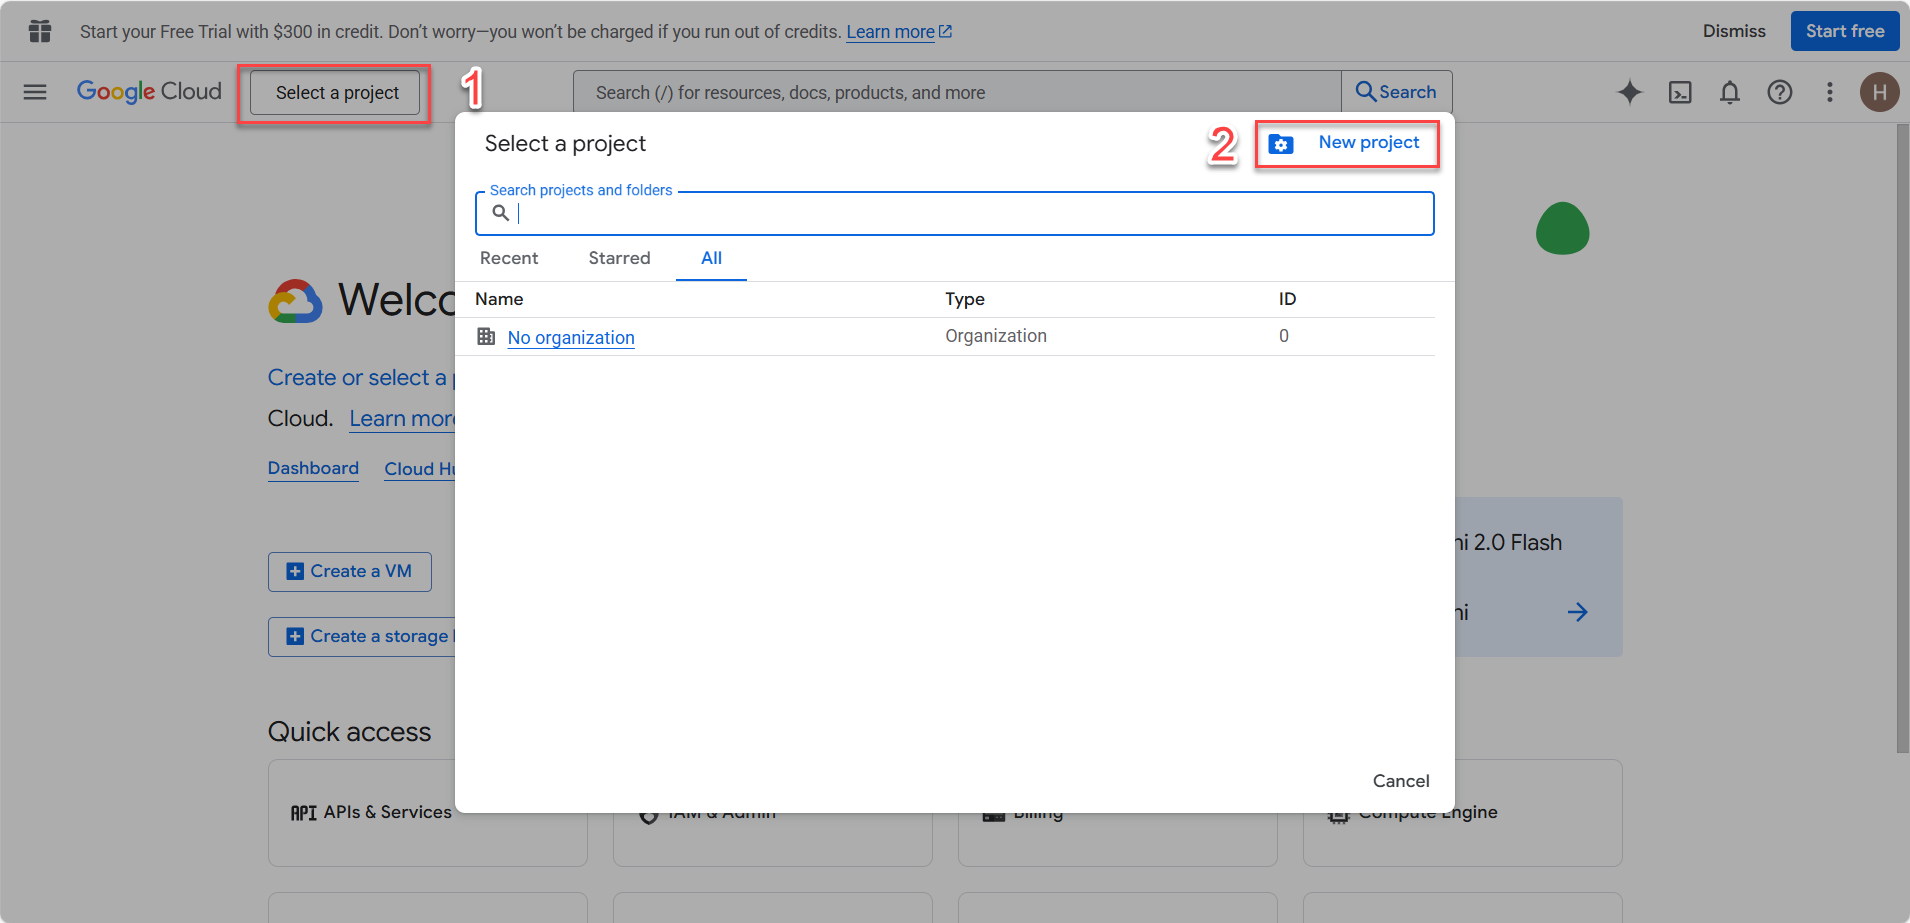Open the Learn more link in banner
This screenshot has height=923, width=1910.
pos(899,32)
